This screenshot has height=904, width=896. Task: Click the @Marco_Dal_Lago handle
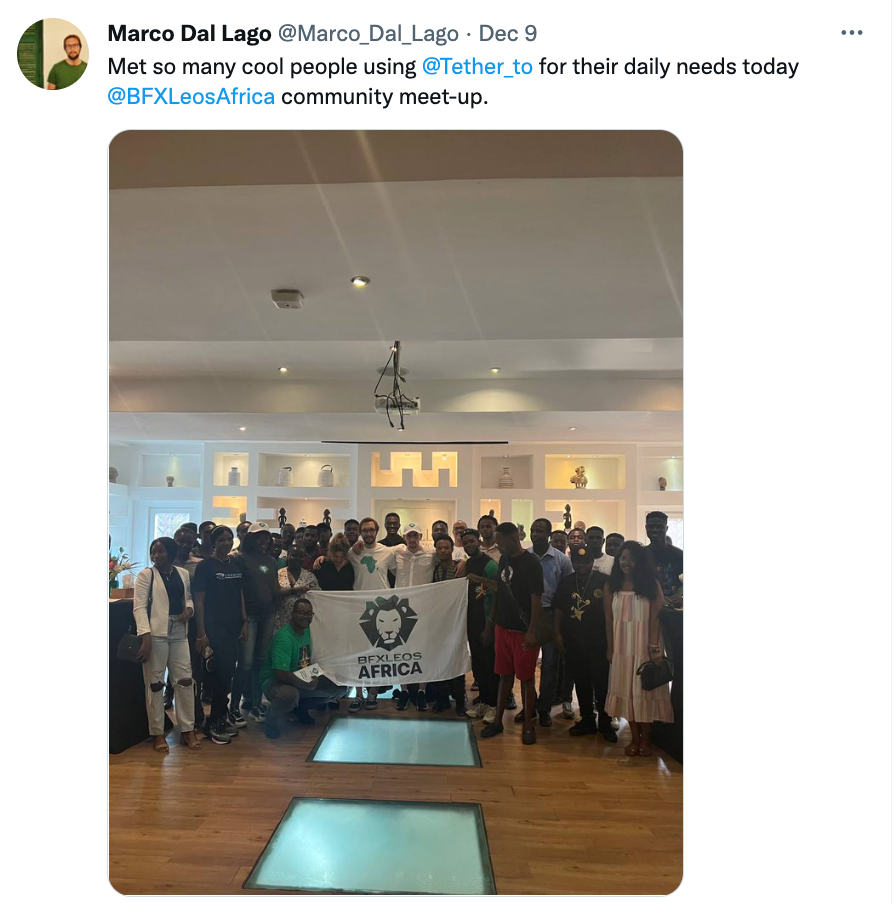pos(368,33)
